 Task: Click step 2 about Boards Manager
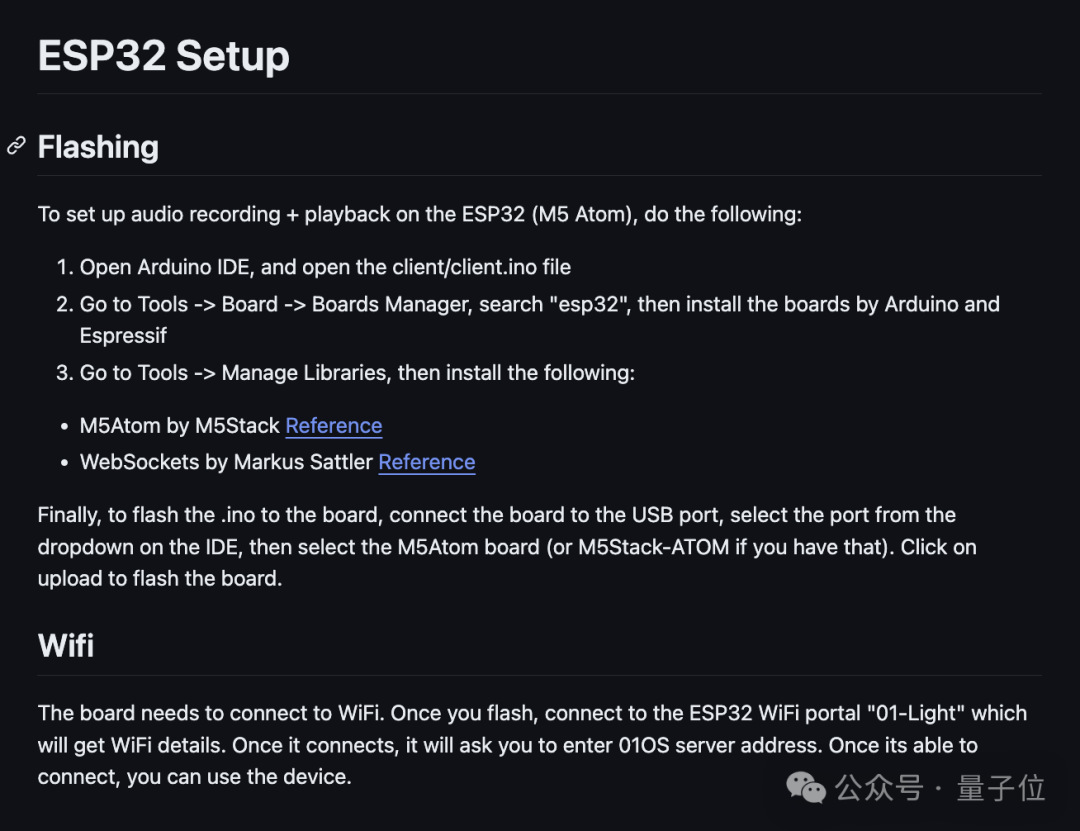[540, 304]
